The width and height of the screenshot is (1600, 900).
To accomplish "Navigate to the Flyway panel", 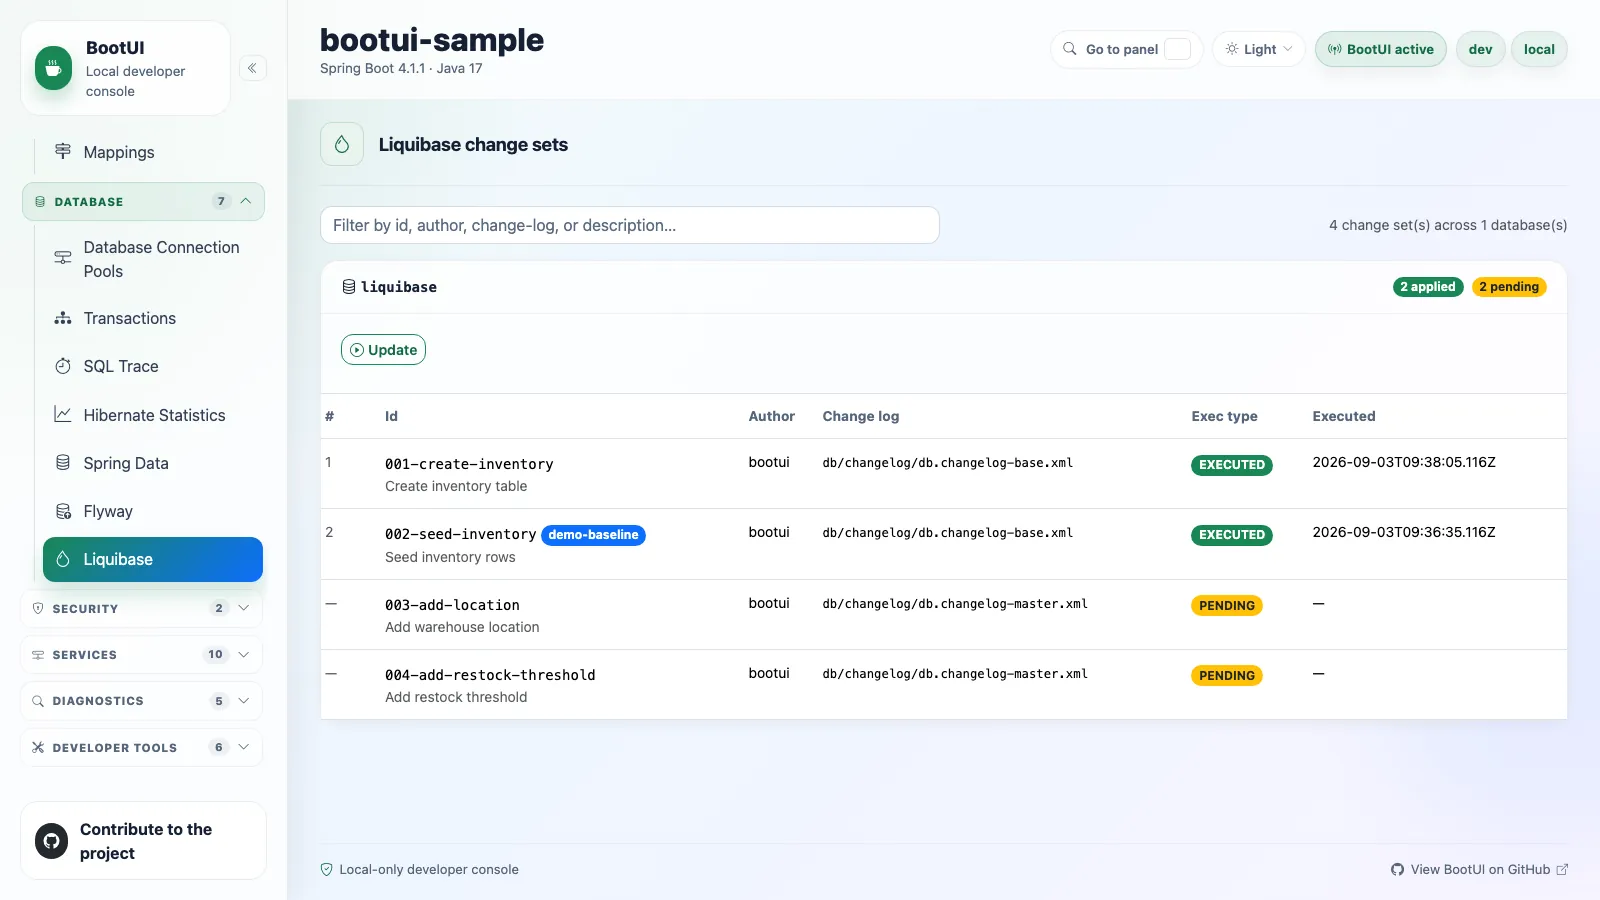I will (x=152, y=511).
